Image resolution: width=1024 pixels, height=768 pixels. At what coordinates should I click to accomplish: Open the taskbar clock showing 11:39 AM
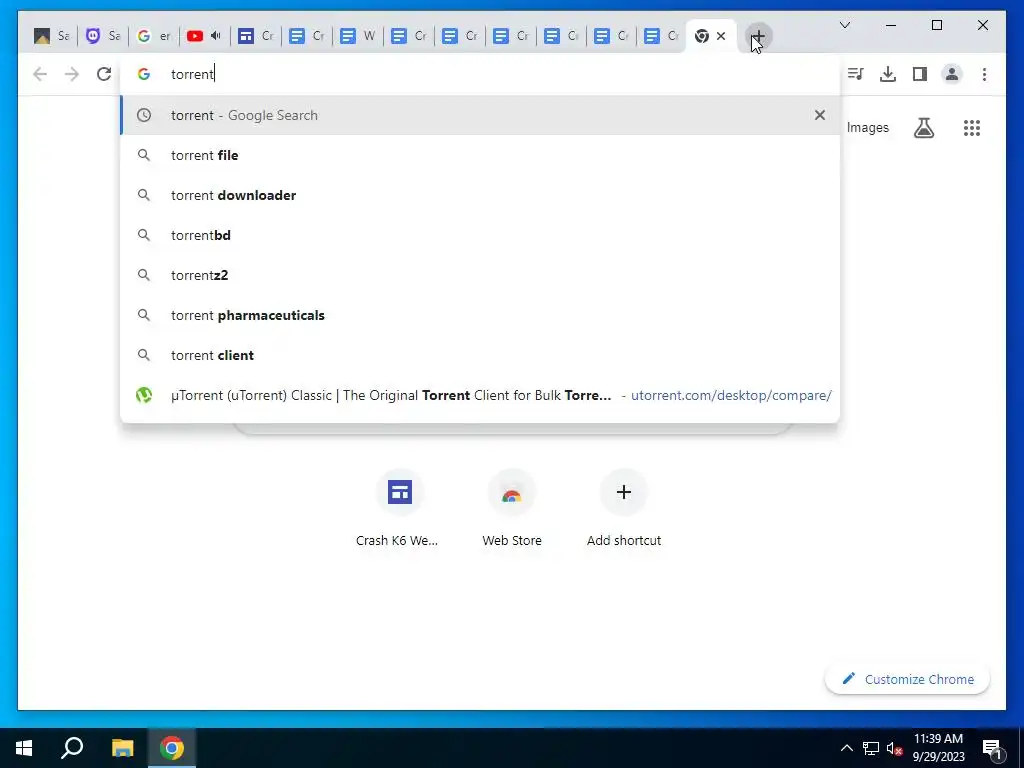938,748
